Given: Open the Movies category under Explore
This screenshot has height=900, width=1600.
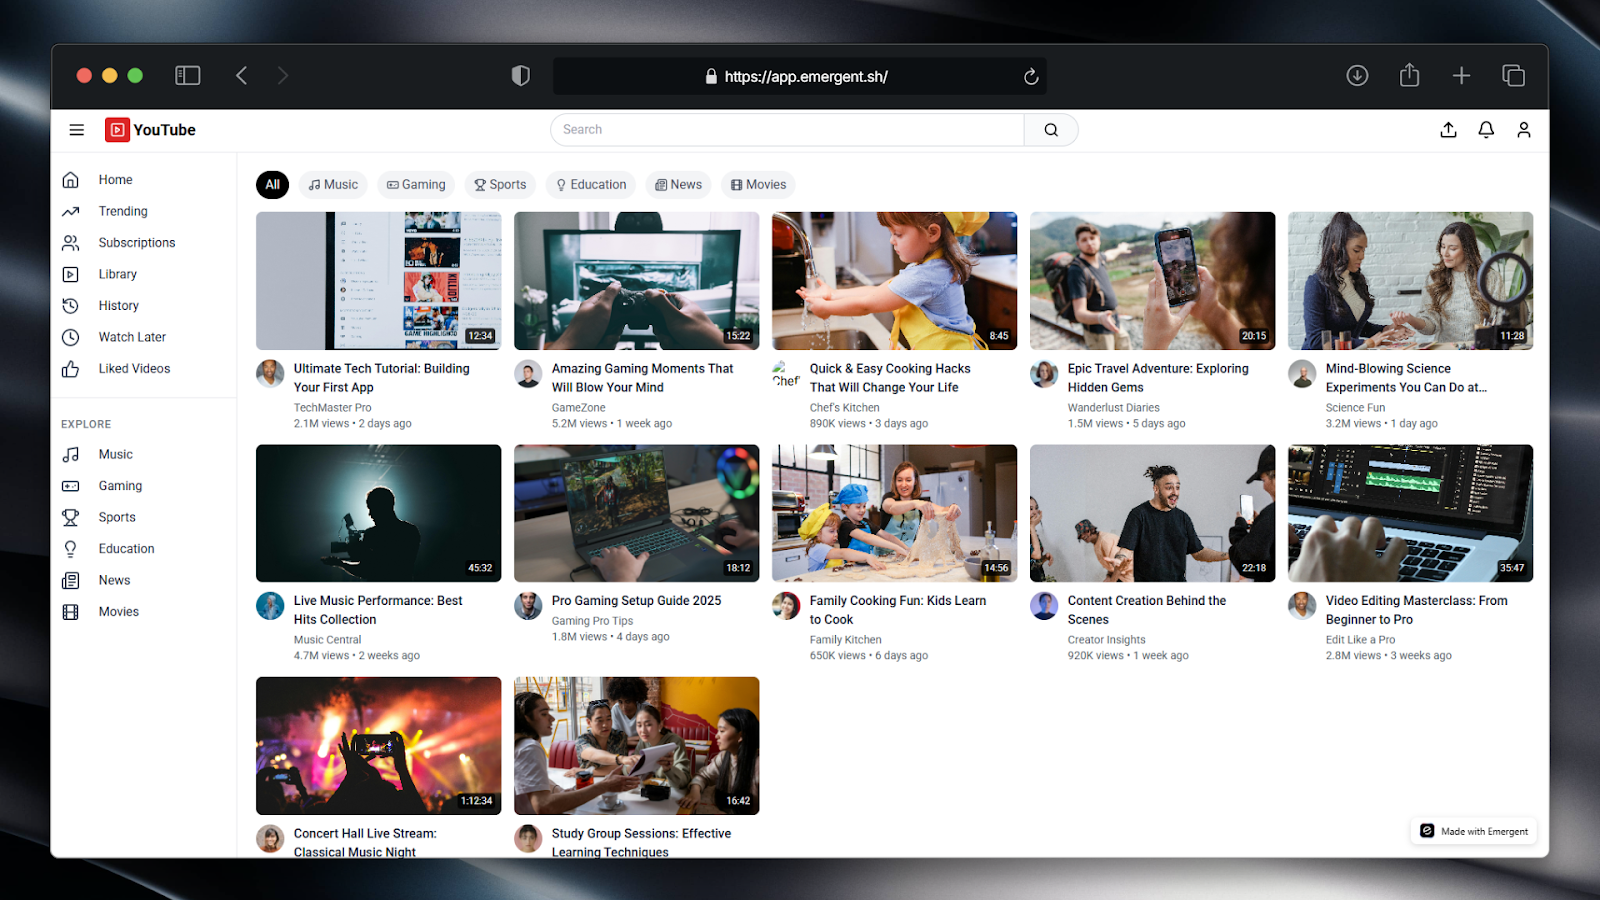Looking at the screenshot, I should 118,612.
